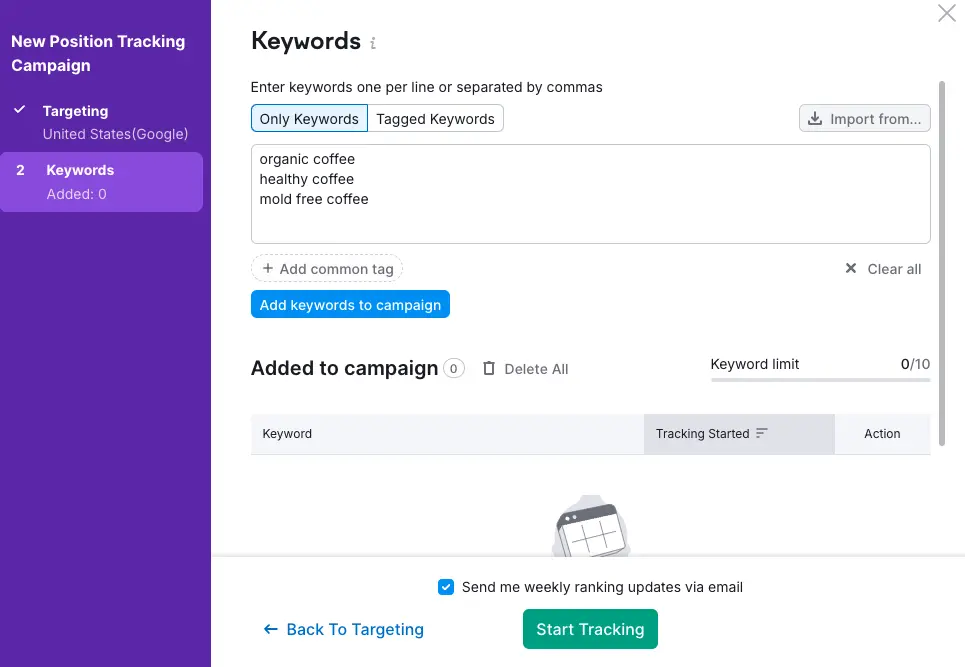Close the campaign setup dialog
The width and height of the screenshot is (965, 667).
pyautogui.click(x=946, y=14)
